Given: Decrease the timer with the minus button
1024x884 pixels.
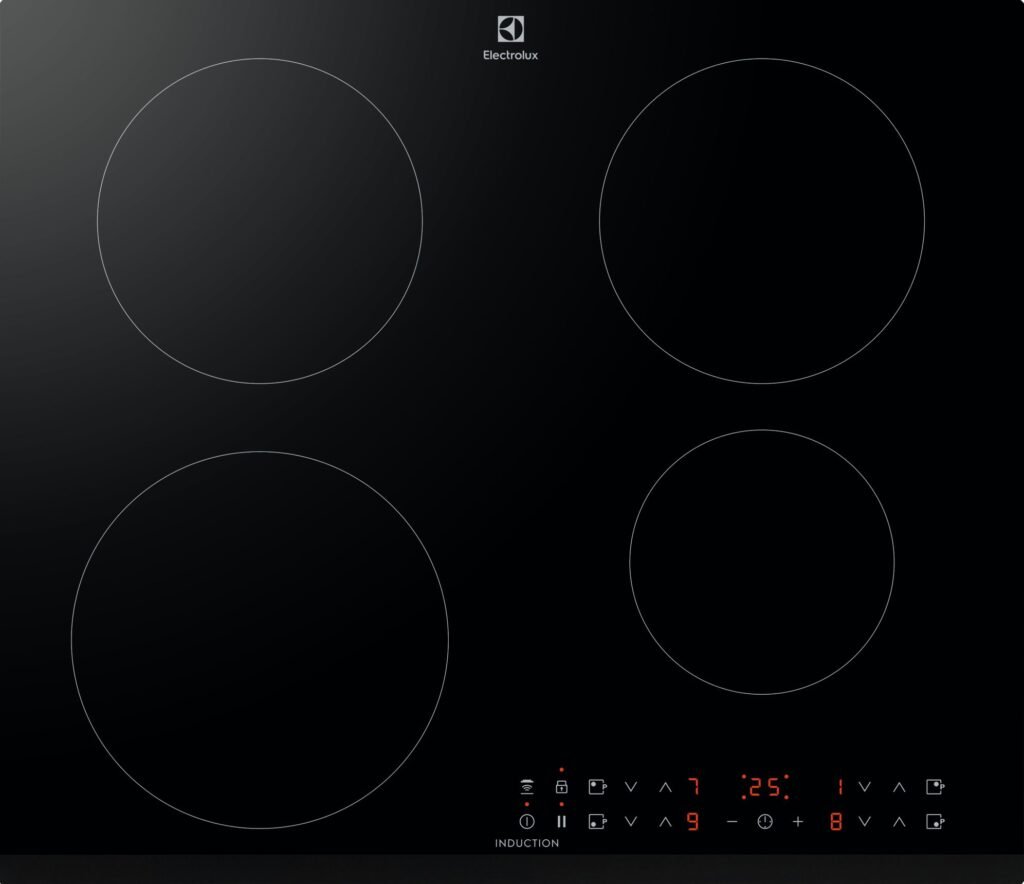Looking at the screenshot, I should tap(731, 821).
